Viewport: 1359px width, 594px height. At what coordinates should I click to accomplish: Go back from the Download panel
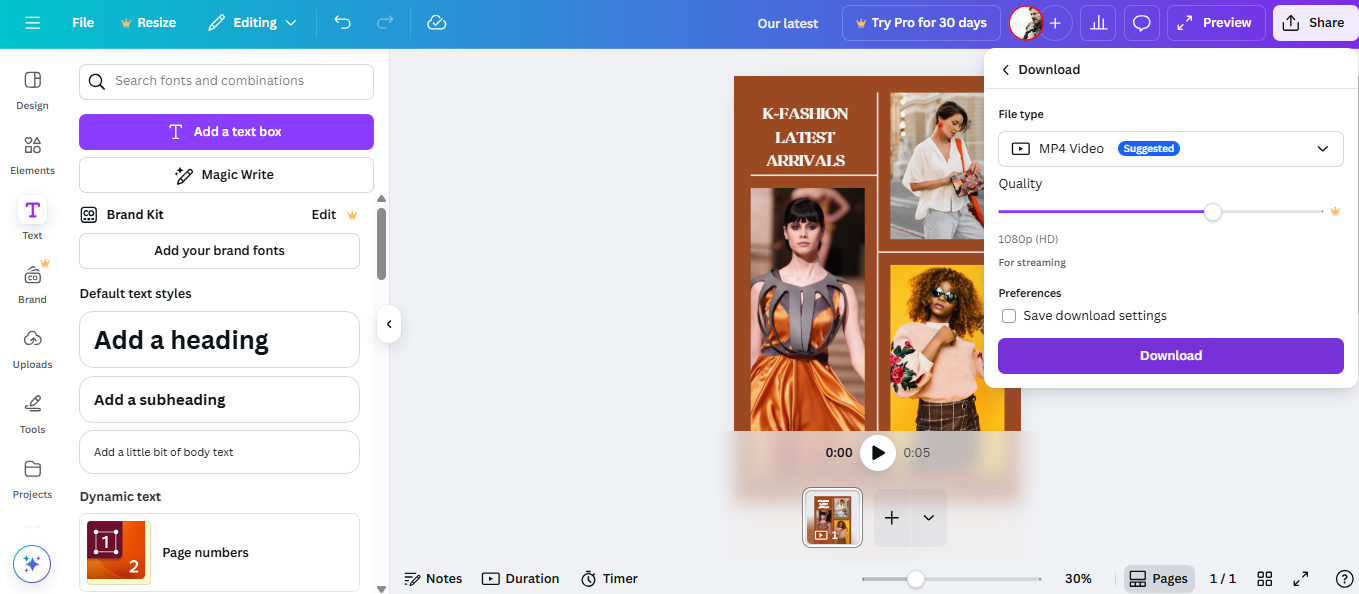click(1005, 70)
